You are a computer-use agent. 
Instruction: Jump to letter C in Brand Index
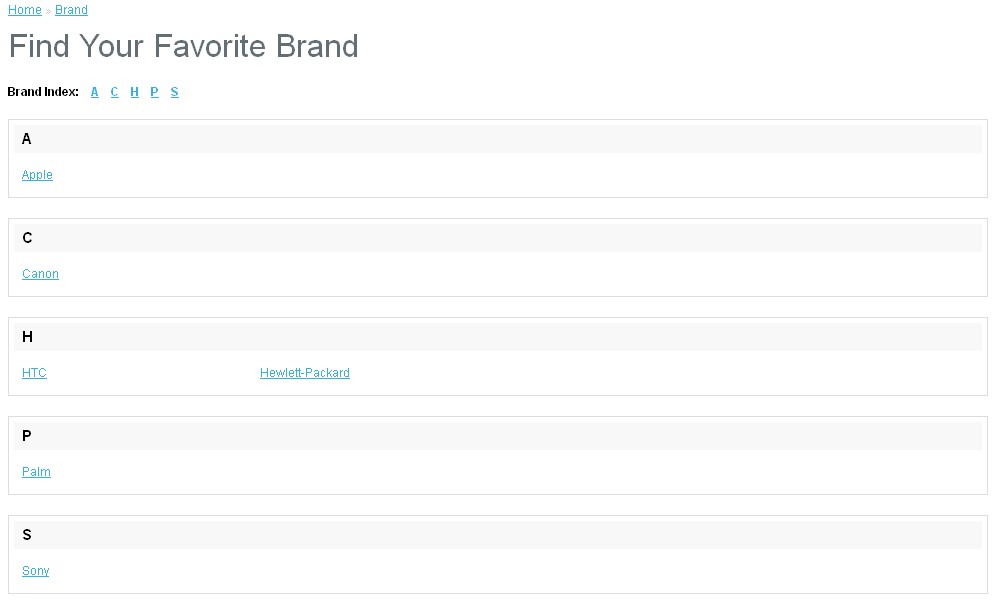pyautogui.click(x=114, y=92)
